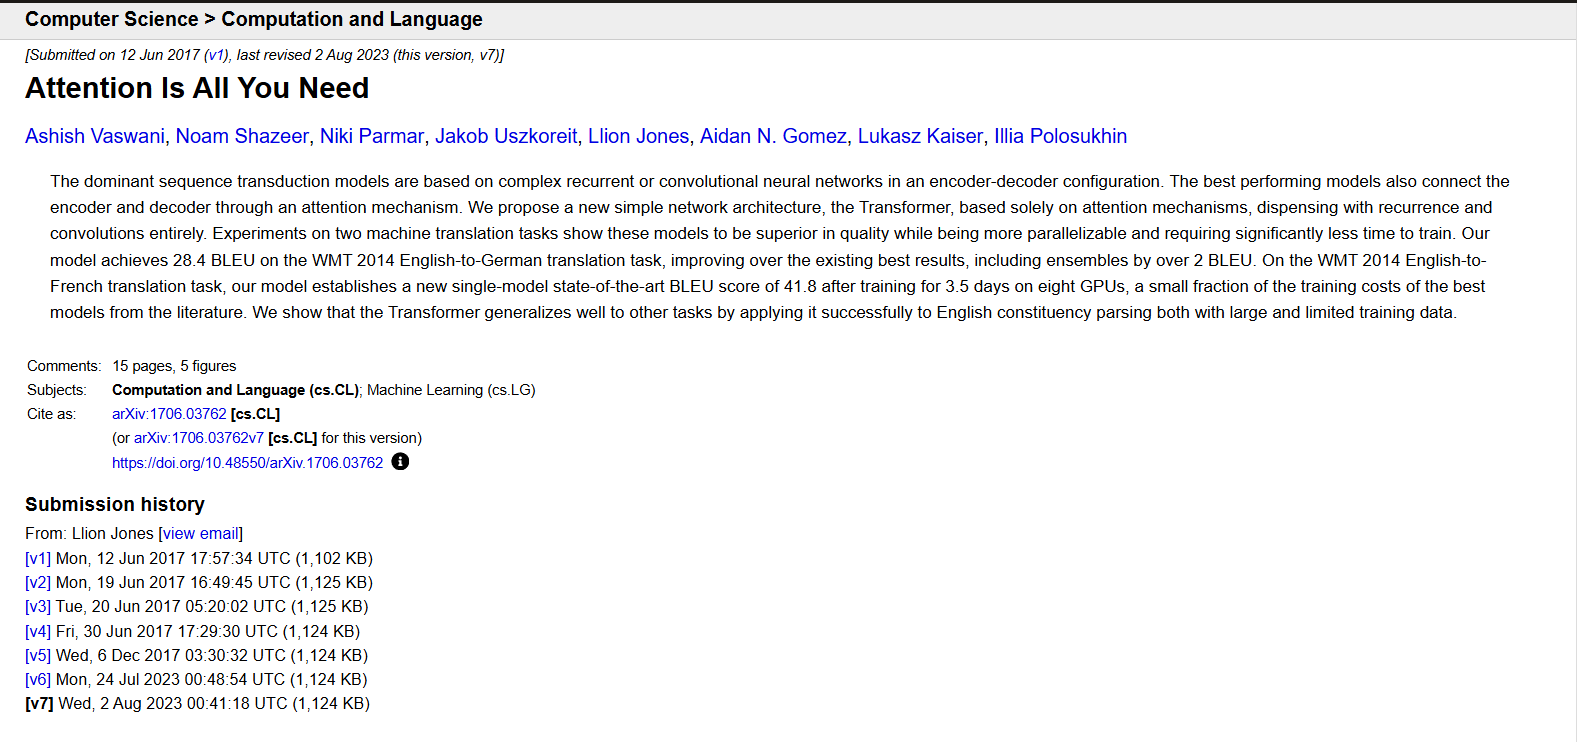Open version [v6] from 24 Jul 2023

pos(38,679)
